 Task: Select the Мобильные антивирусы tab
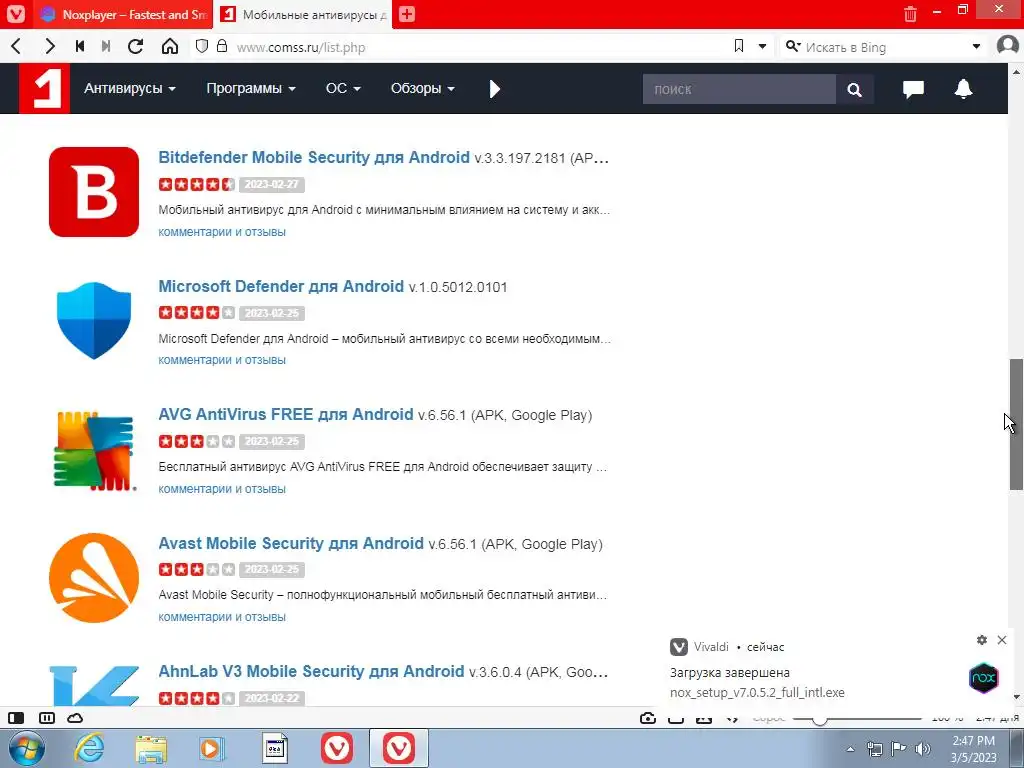coord(304,14)
